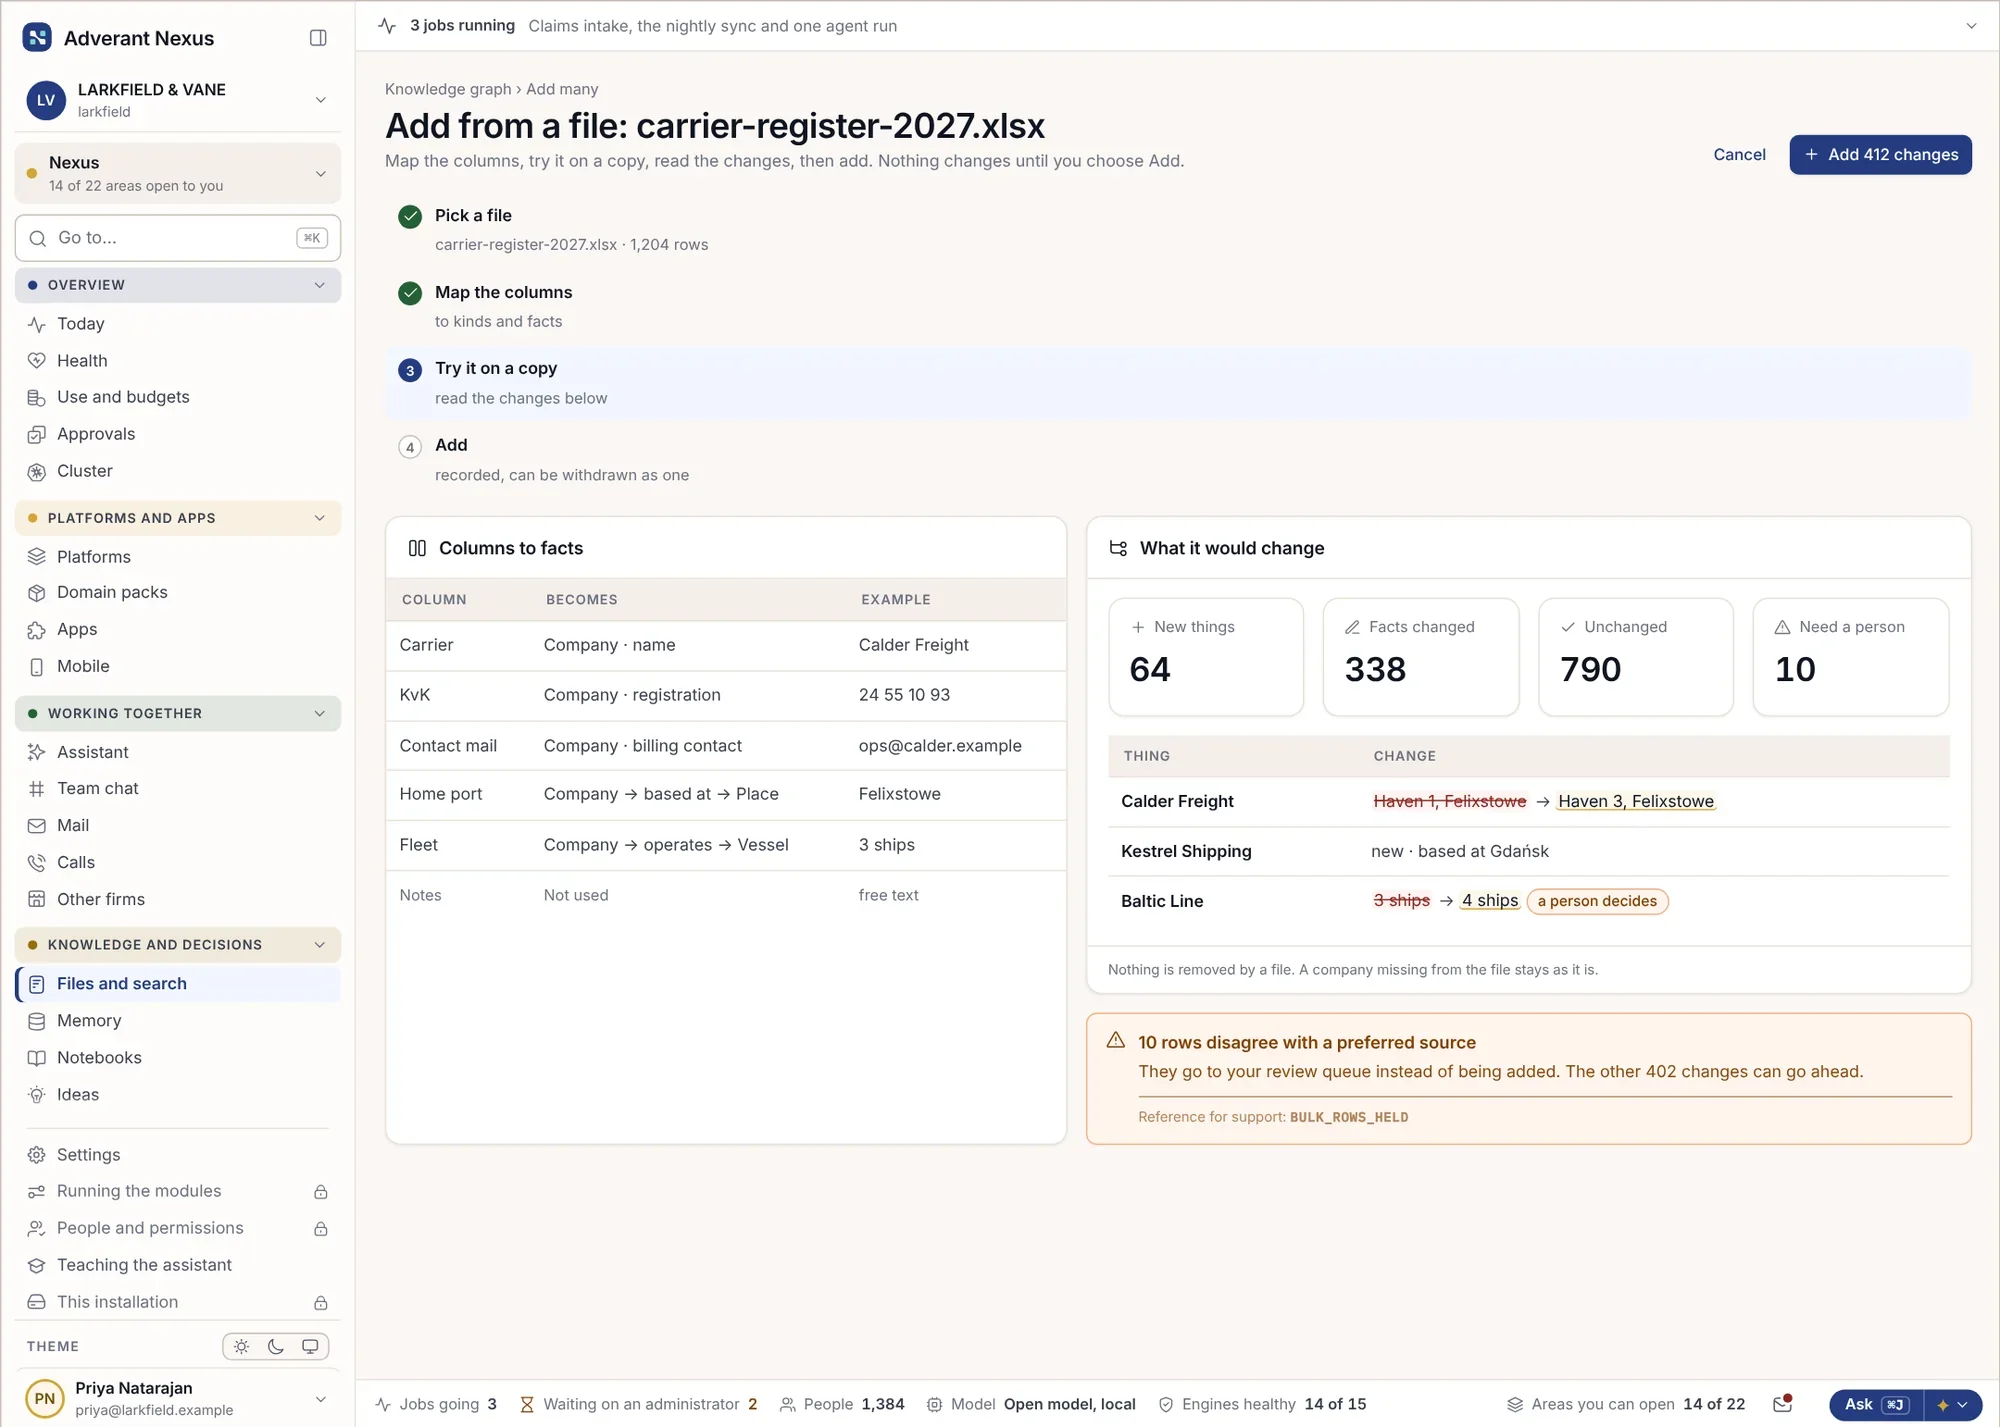Open Domain packs box icon

pos(37,593)
